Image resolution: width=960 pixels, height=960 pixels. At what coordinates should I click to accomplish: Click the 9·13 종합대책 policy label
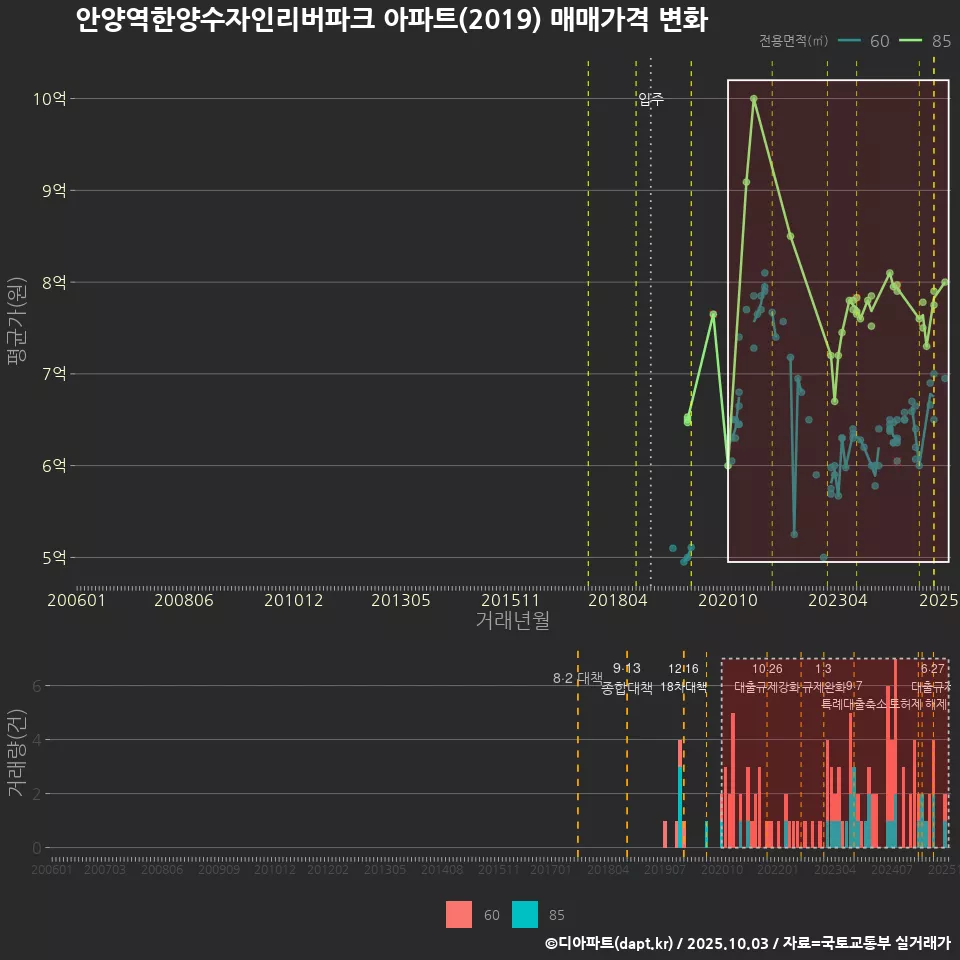pos(627,678)
